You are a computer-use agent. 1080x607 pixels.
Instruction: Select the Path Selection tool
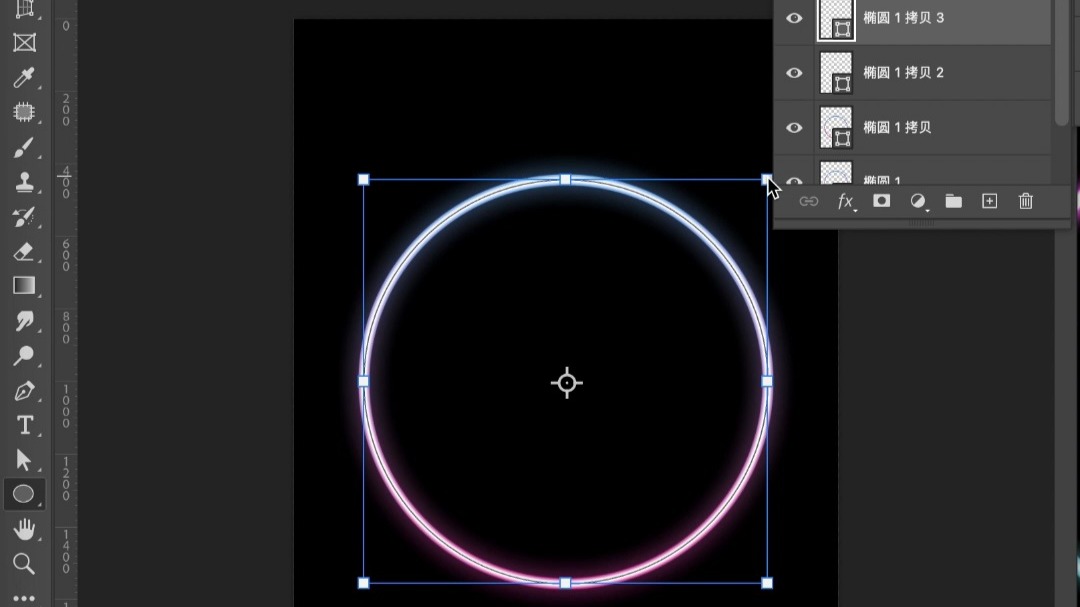24,460
